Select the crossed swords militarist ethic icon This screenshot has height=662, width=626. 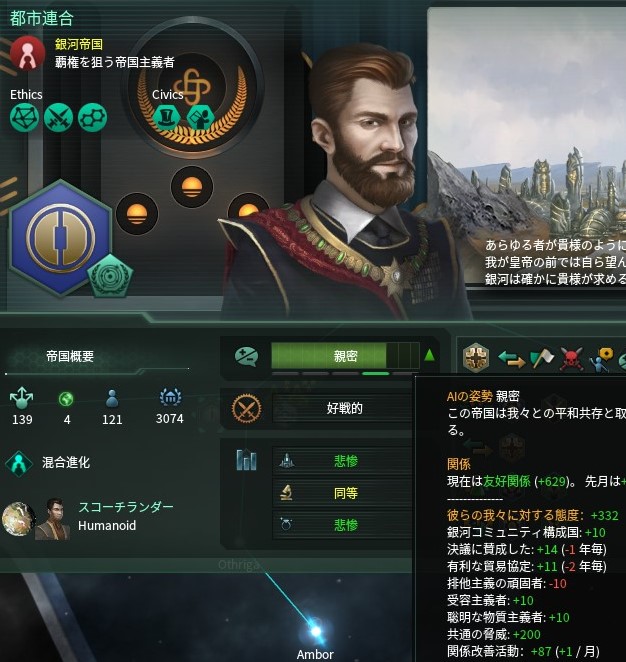tap(58, 117)
